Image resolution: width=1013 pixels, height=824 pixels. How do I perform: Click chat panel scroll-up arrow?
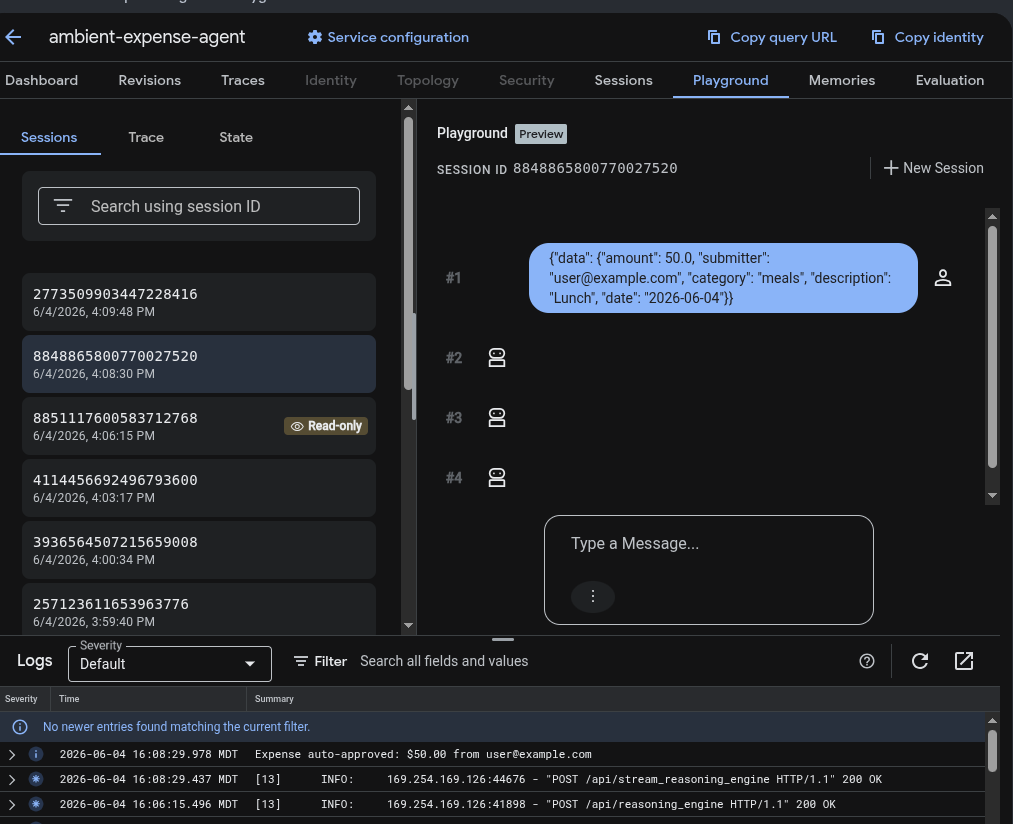coord(992,217)
